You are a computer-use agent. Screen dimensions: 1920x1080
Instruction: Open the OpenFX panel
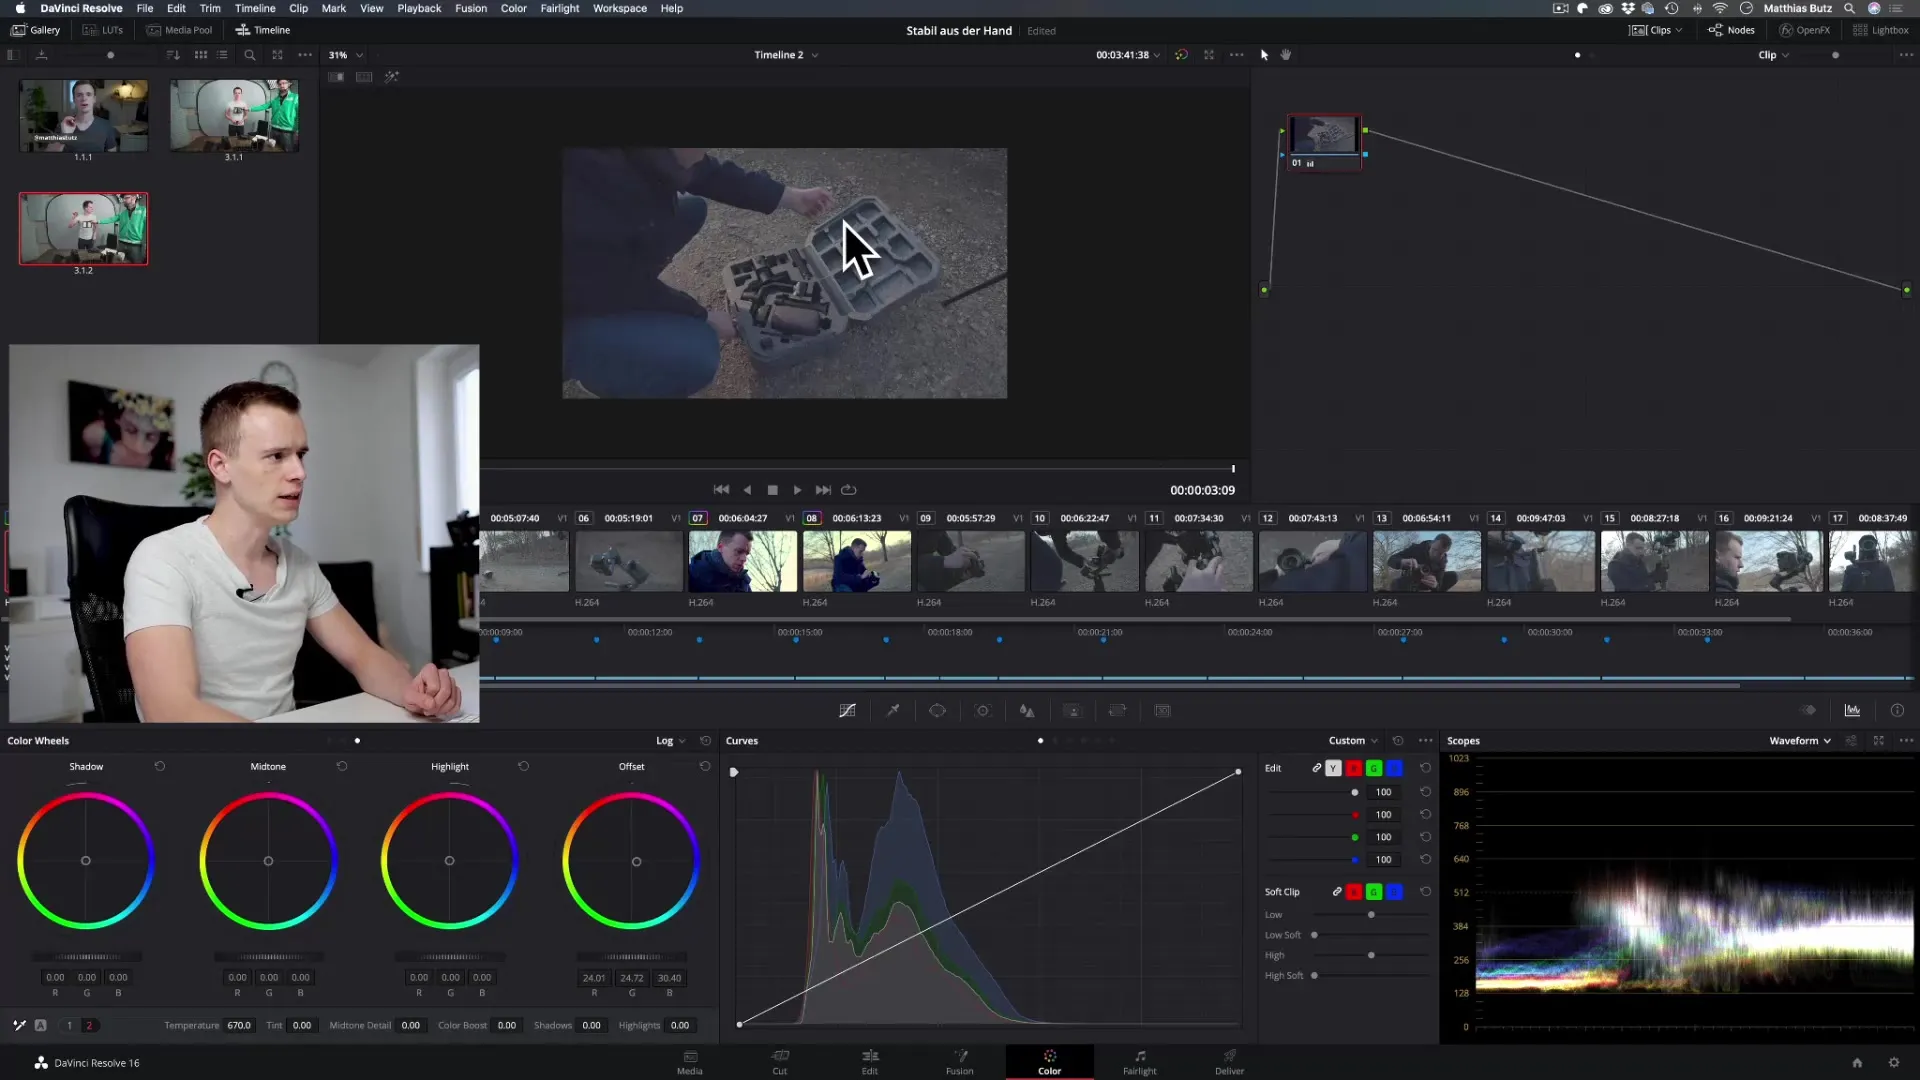click(1805, 30)
